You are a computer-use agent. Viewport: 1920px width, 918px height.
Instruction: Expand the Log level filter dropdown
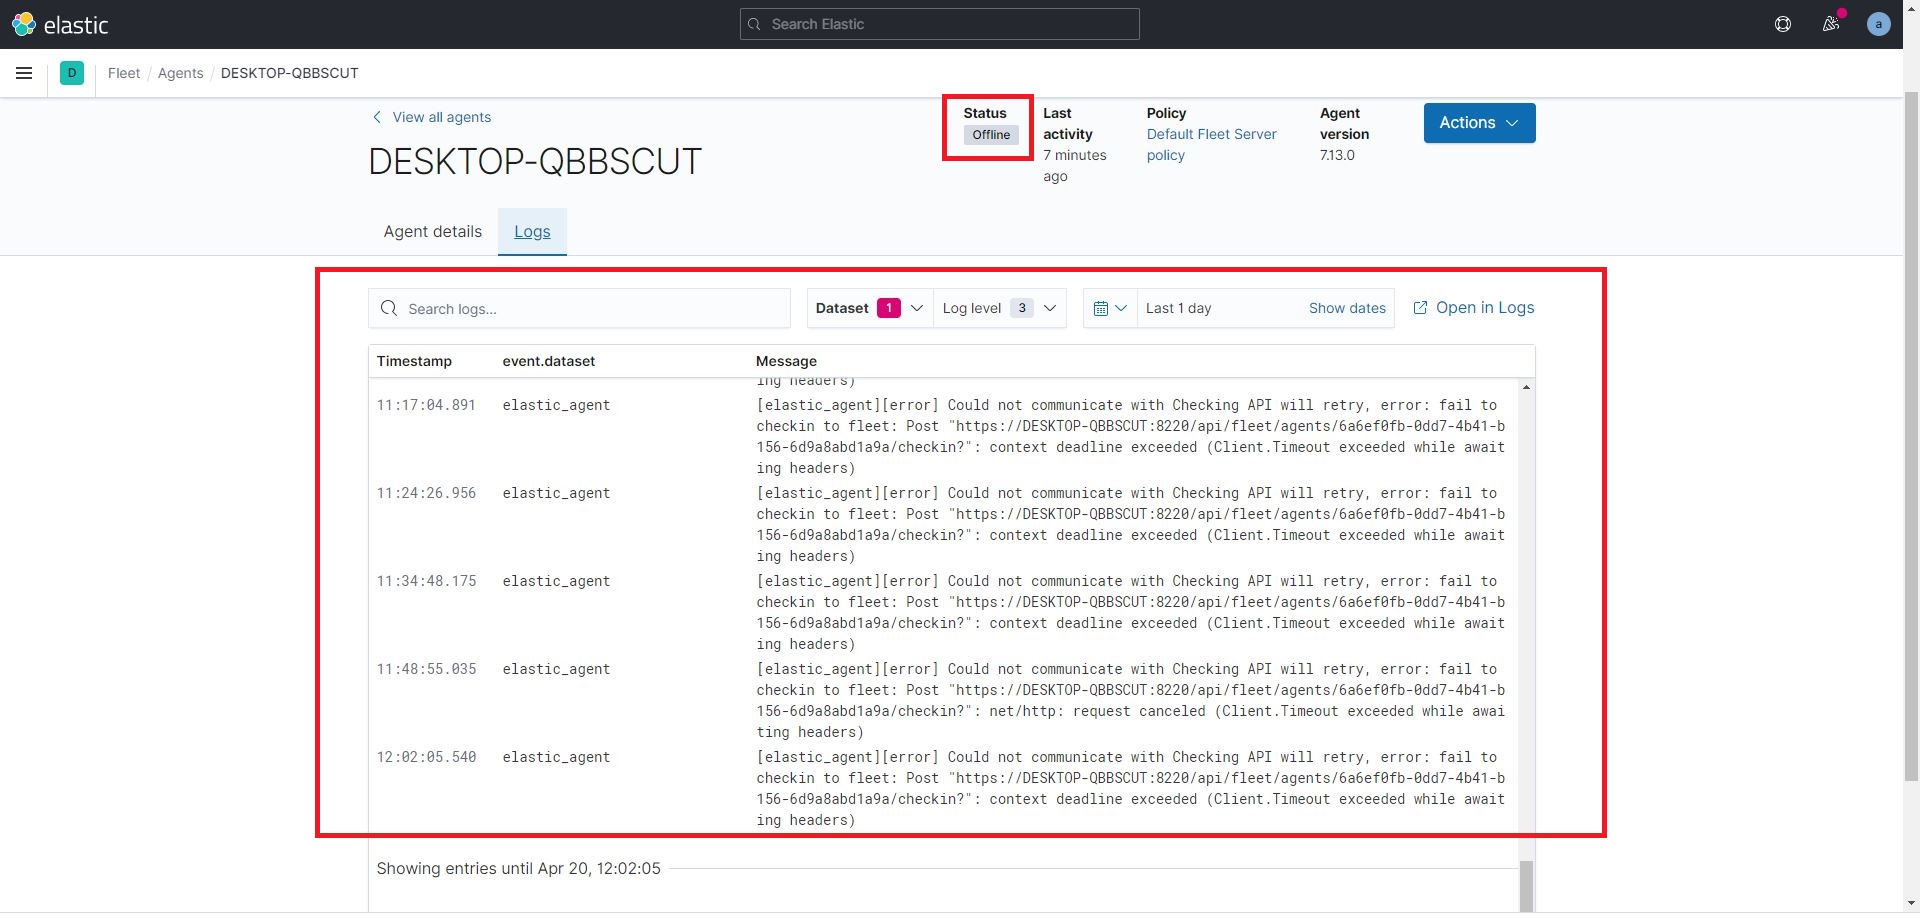[999, 308]
